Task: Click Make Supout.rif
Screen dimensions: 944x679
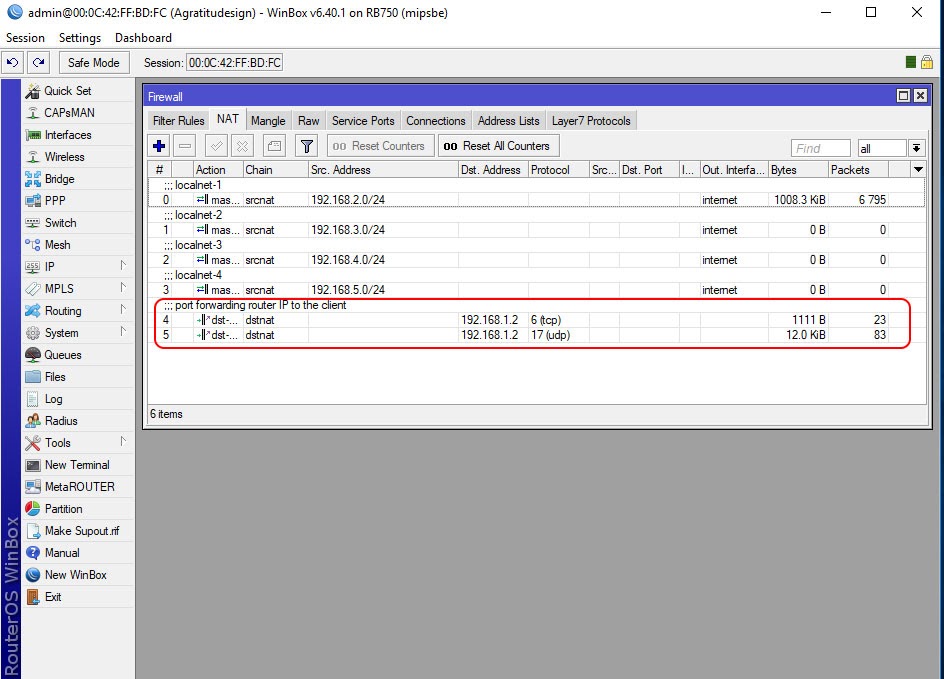Action: click(78, 531)
